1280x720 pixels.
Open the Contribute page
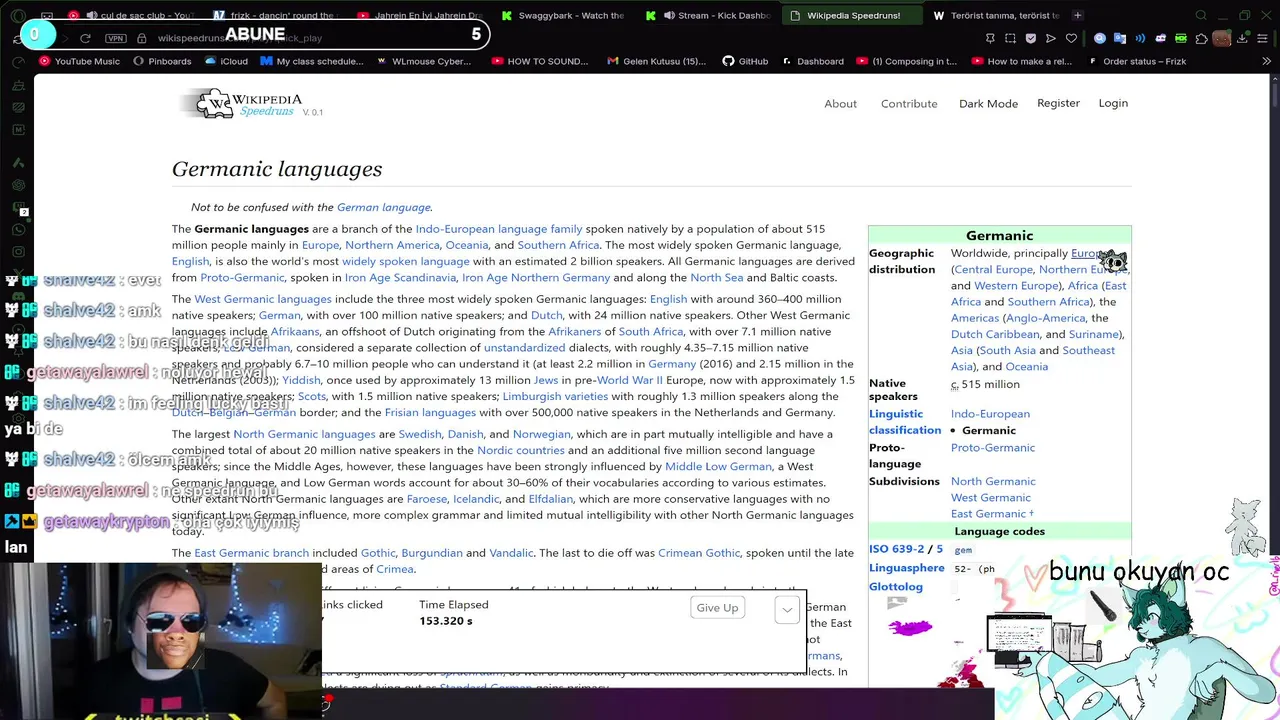coord(909,103)
